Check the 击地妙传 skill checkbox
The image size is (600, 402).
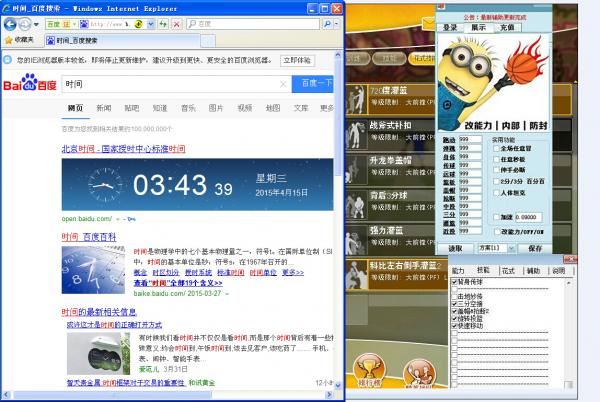(454, 296)
